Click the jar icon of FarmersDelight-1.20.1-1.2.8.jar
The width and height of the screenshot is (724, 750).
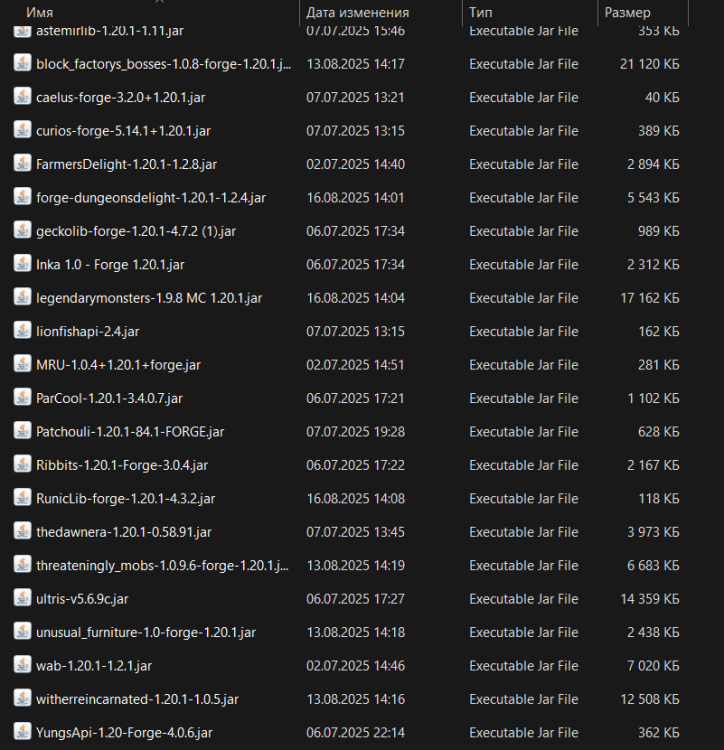22,163
